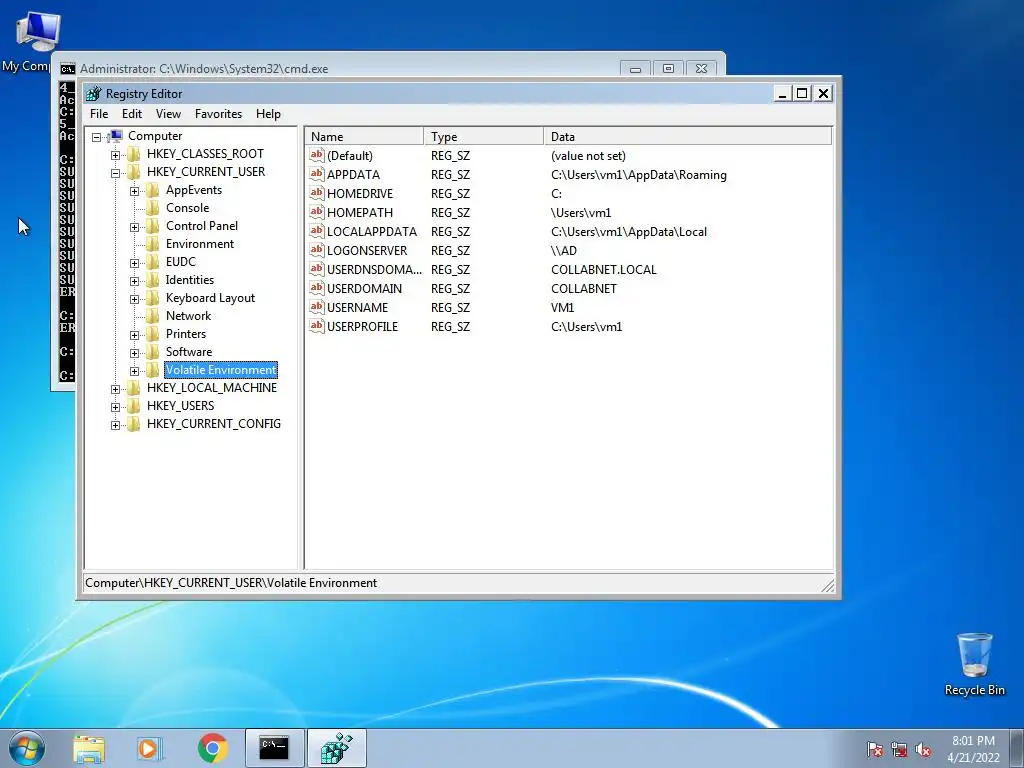Collapse the Computer root node
1024x768 pixels.
(97, 137)
